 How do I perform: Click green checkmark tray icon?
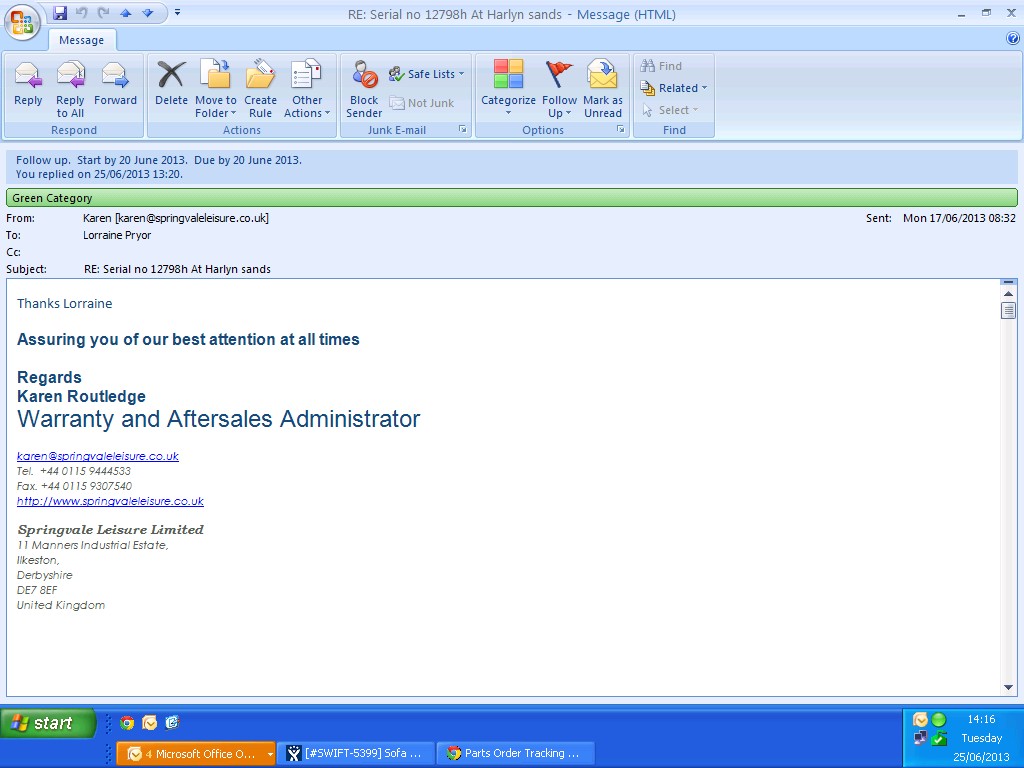[939, 739]
